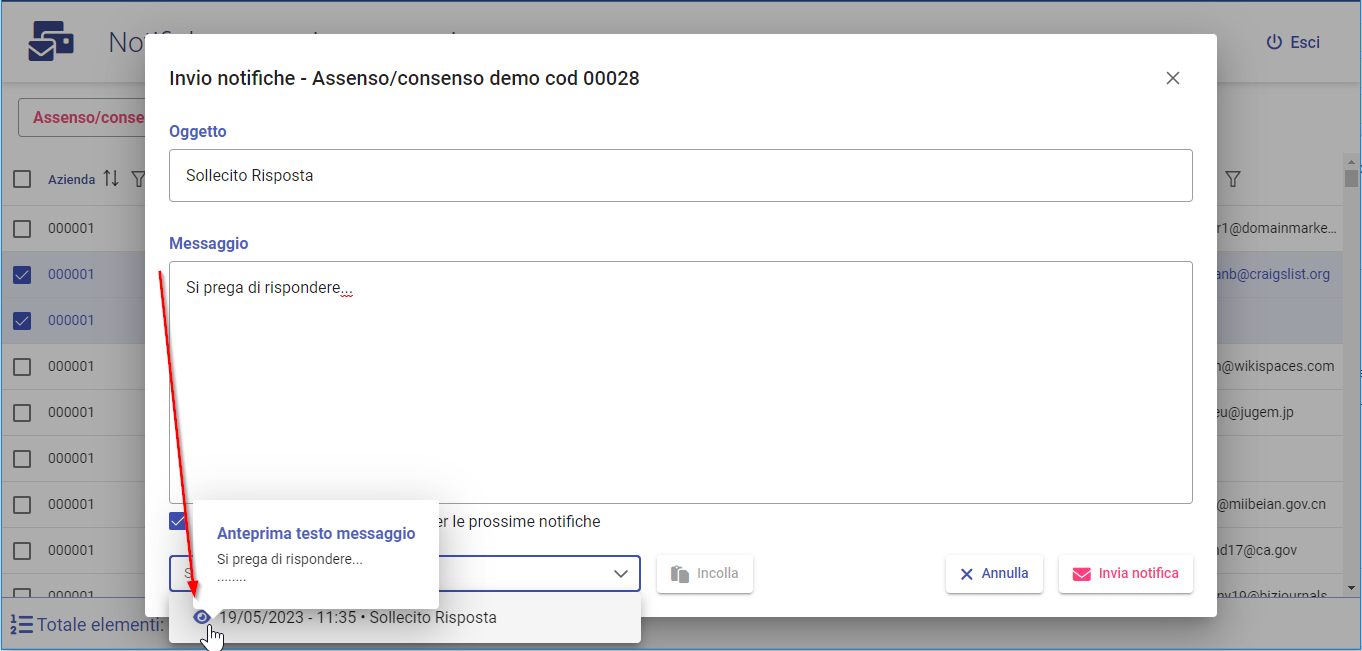Image resolution: width=1362 pixels, height=651 pixels.
Task: Close the Invio notifiche dialog
Action: click(x=1173, y=78)
